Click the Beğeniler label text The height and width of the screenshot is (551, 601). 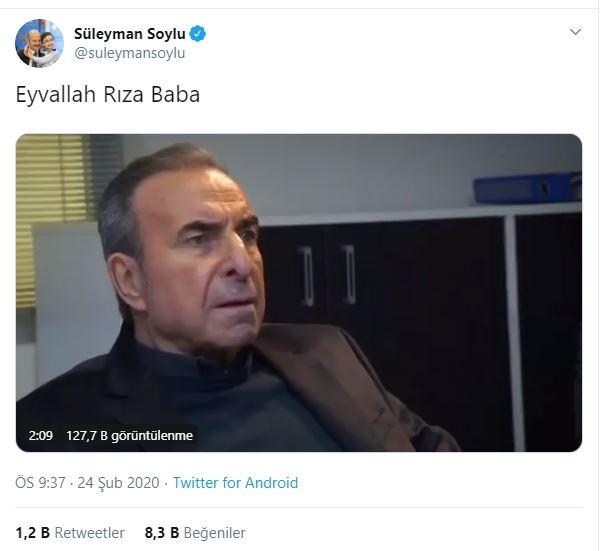pyautogui.click(x=215, y=533)
